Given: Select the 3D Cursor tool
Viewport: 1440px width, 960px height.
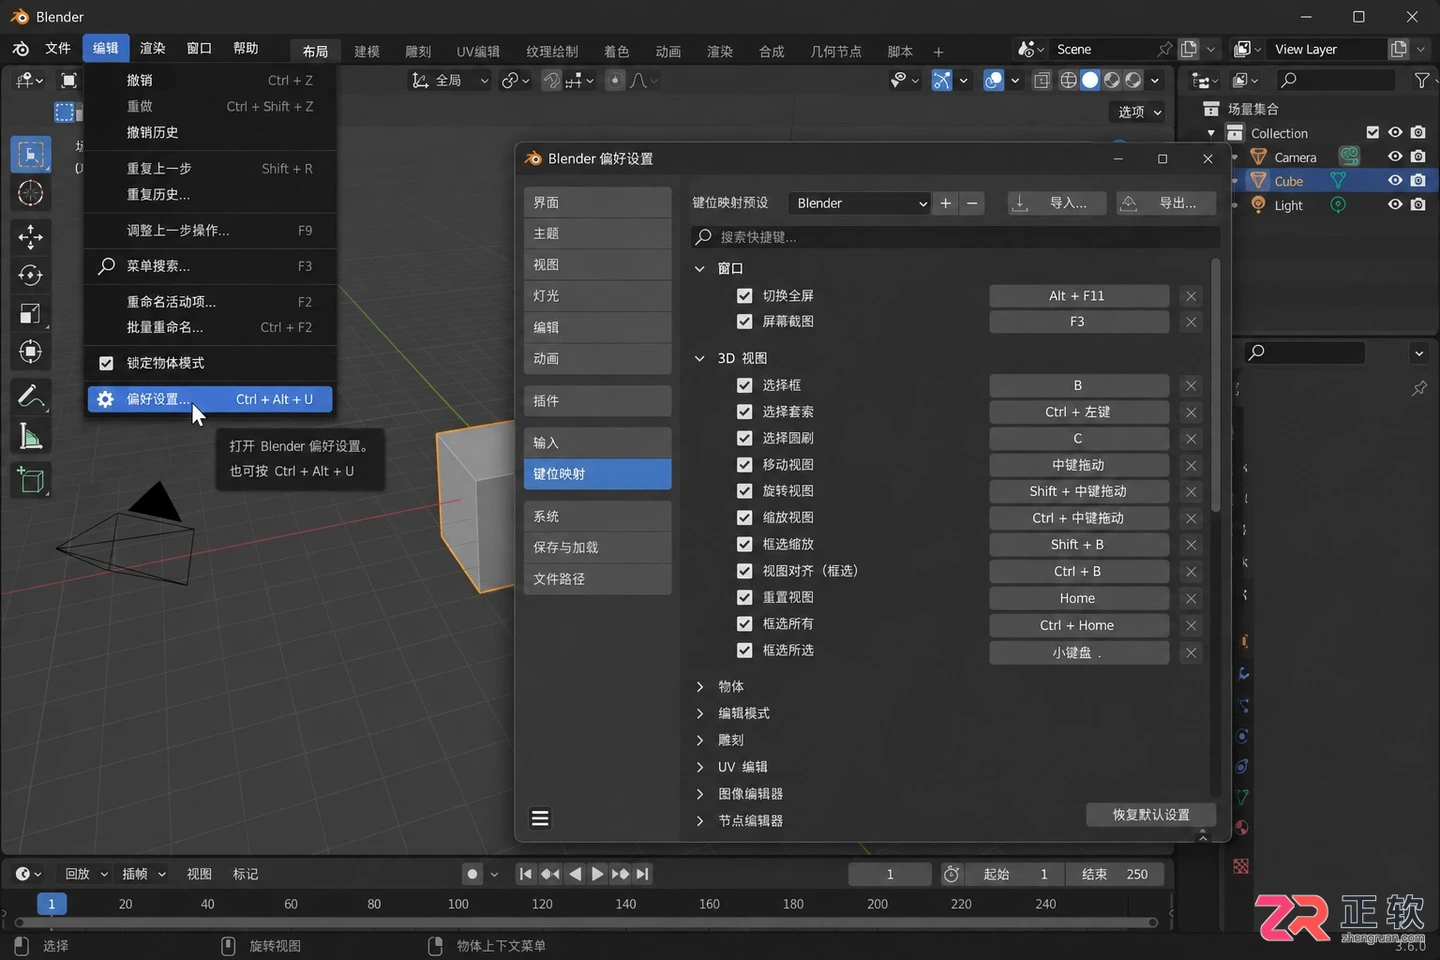Looking at the screenshot, I should pyautogui.click(x=31, y=193).
